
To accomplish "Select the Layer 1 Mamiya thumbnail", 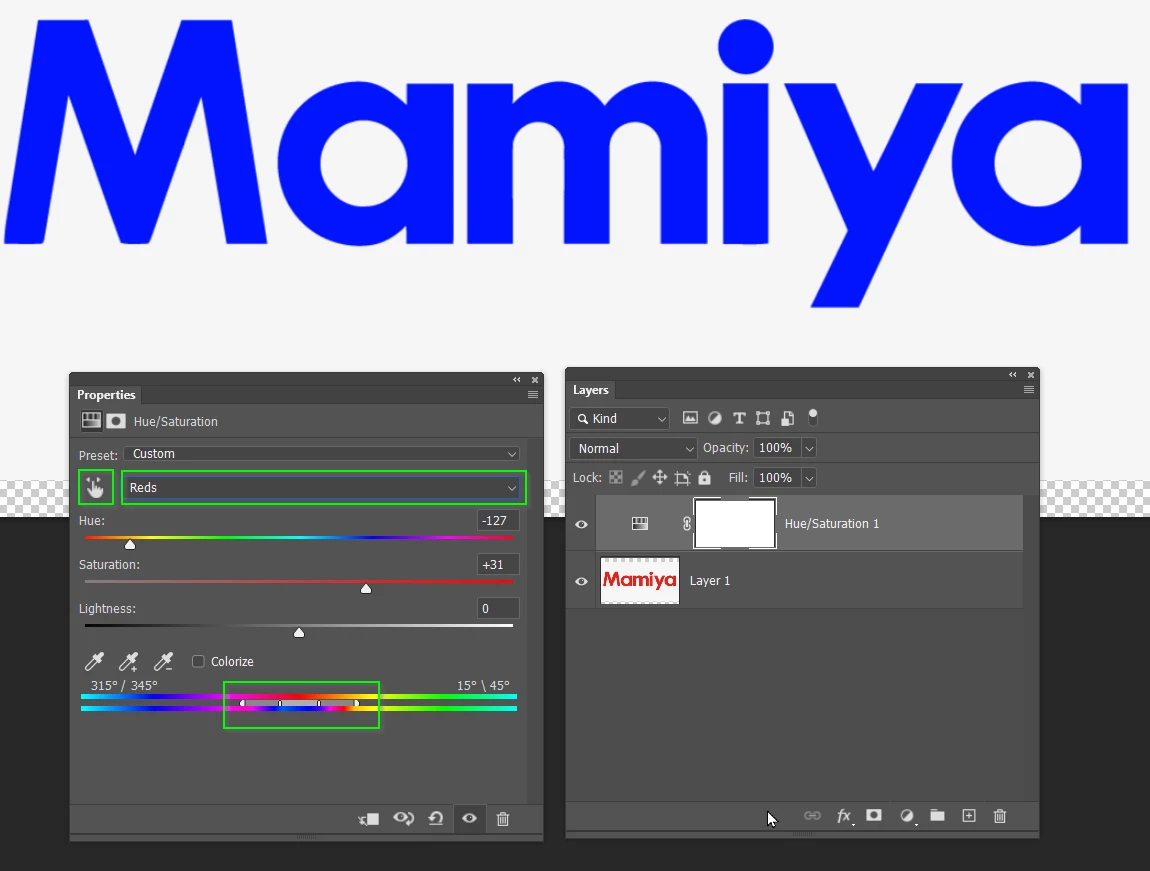I will click(x=640, y=580).
